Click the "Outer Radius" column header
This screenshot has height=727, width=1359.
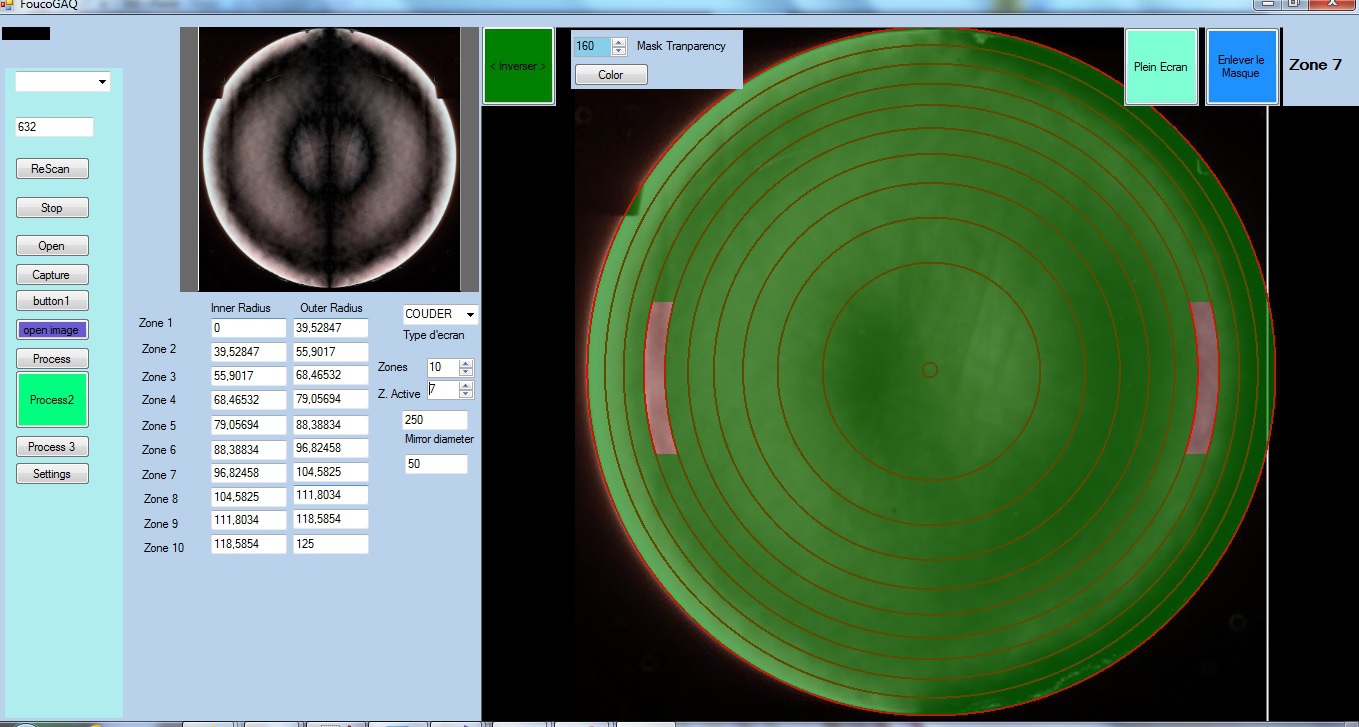tap(331, 308)
